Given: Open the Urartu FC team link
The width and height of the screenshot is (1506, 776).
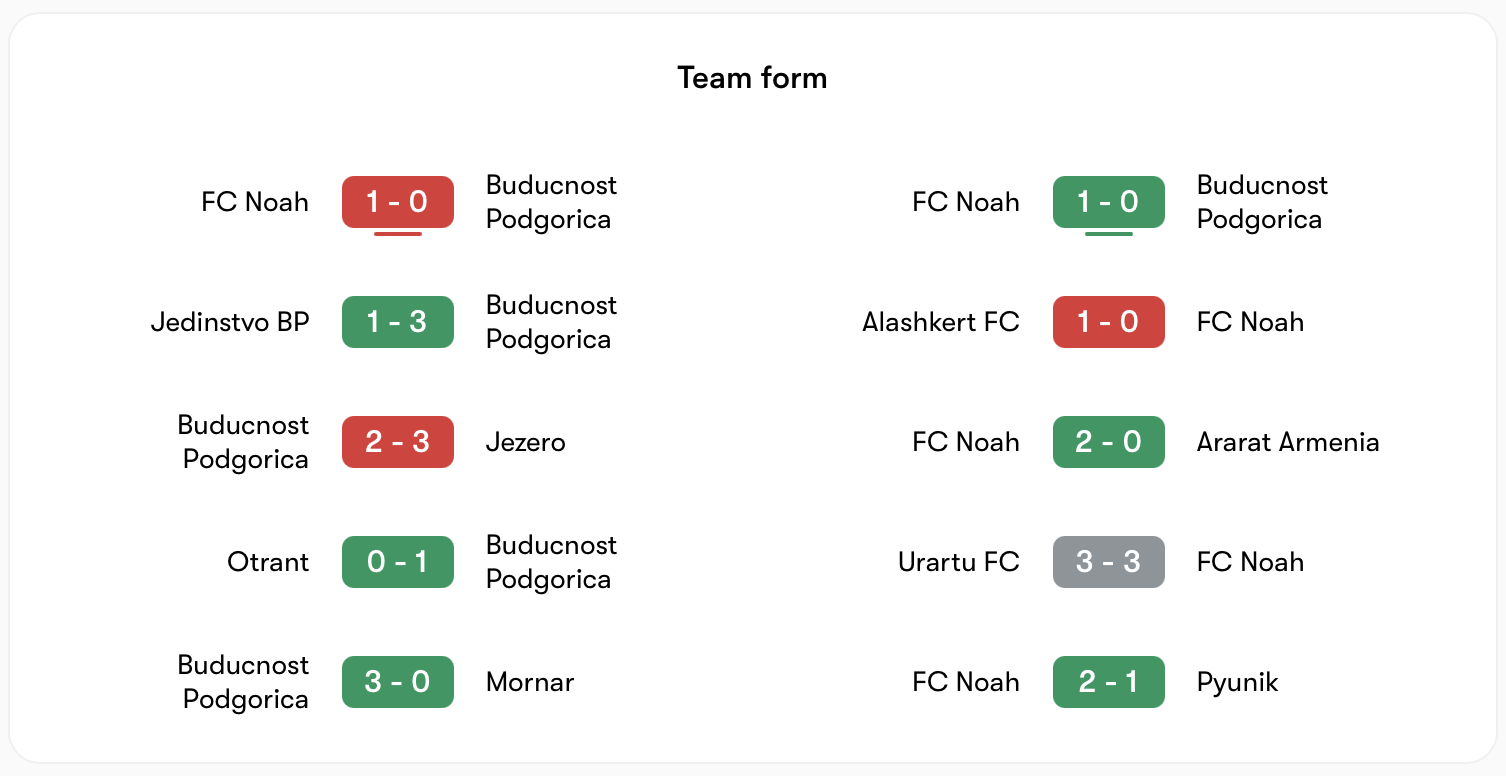Looking at the screenshot, I should click(959, 562).
